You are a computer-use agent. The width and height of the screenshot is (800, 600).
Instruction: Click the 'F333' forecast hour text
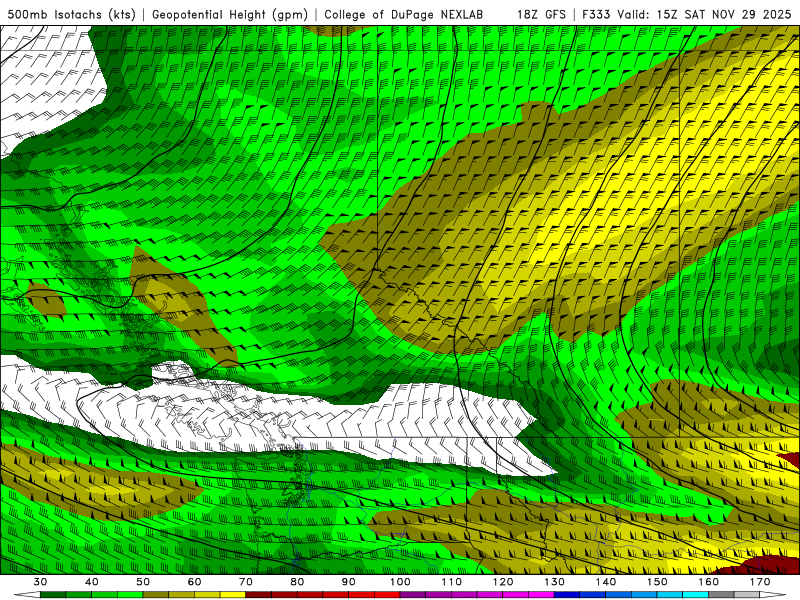click(x=596, y=14)
